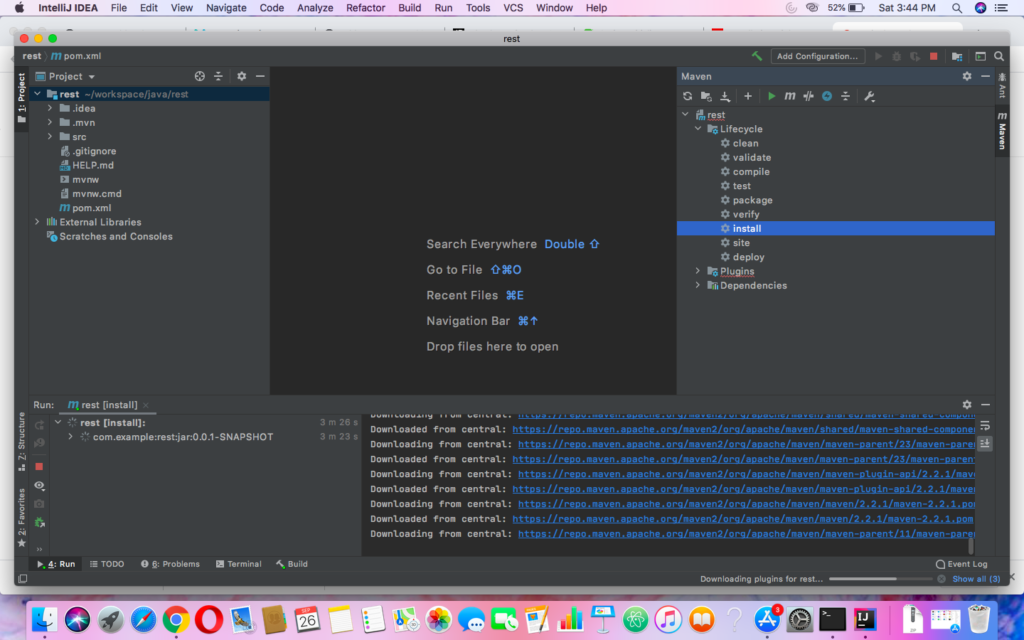Open the Refactor menu
The height and width of the screenshot is (640, 1024).
365,8
